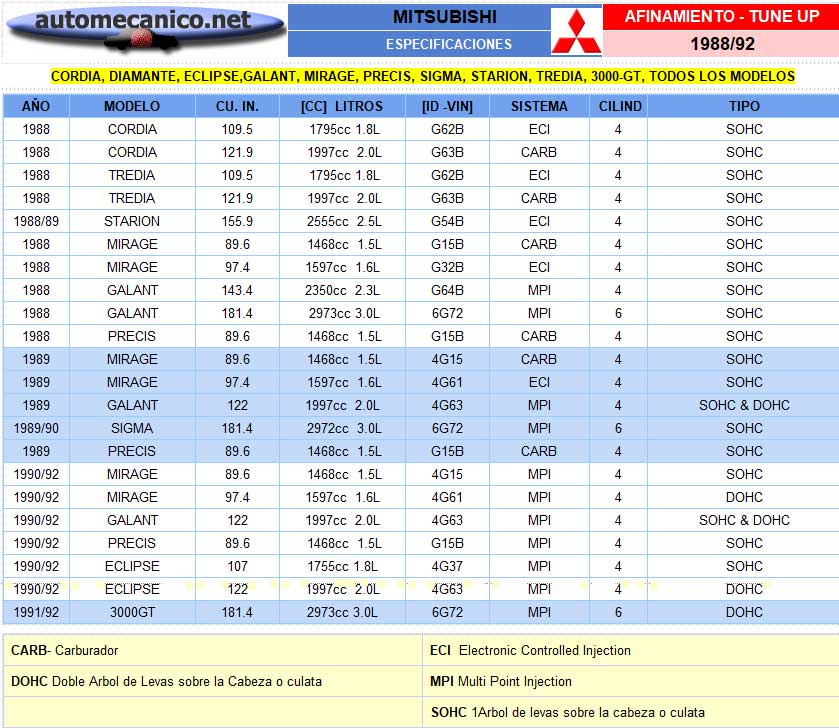The image size is (839, 728).
Task: Select the yellow model list line starting with CORDIA
Action: click(x=423, y=76)
